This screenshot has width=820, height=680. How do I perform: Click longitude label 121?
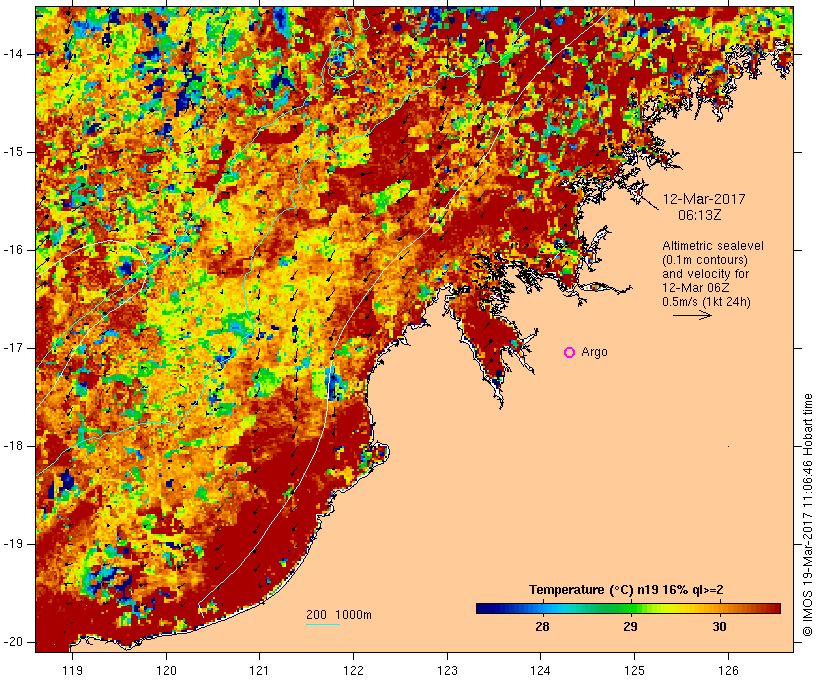click(259, 671)
